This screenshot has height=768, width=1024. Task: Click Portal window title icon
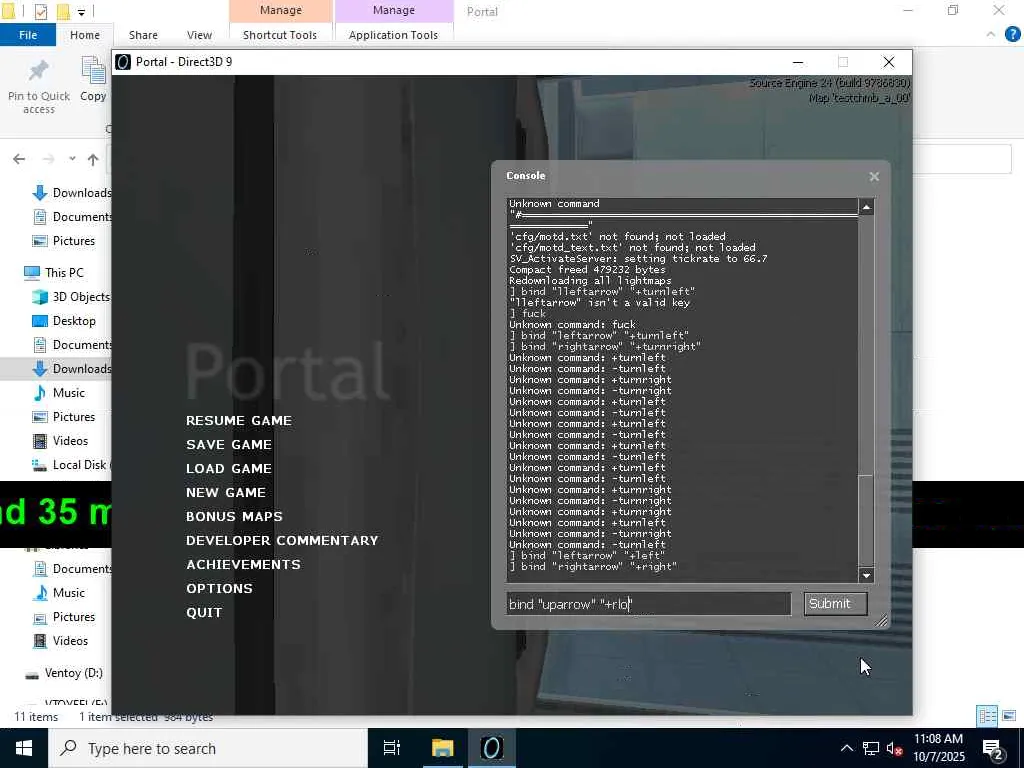coord(123,61)
